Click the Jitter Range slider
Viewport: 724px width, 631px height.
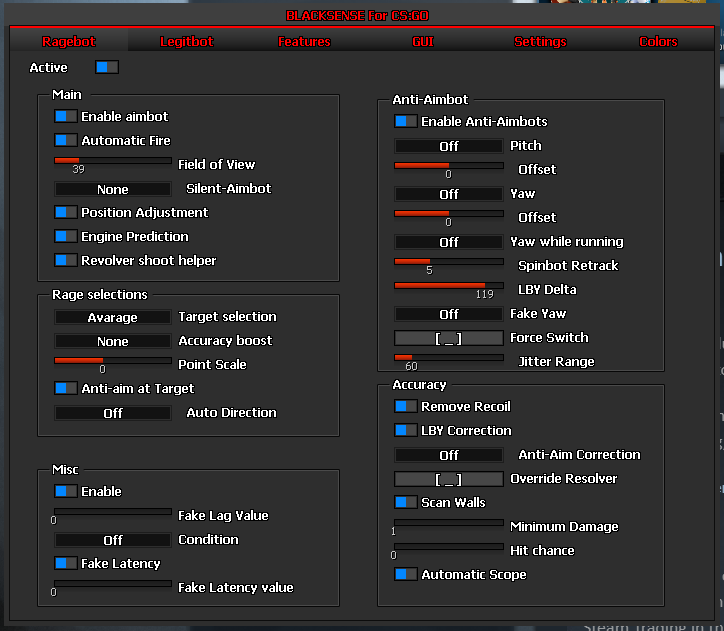click(449, 357)
